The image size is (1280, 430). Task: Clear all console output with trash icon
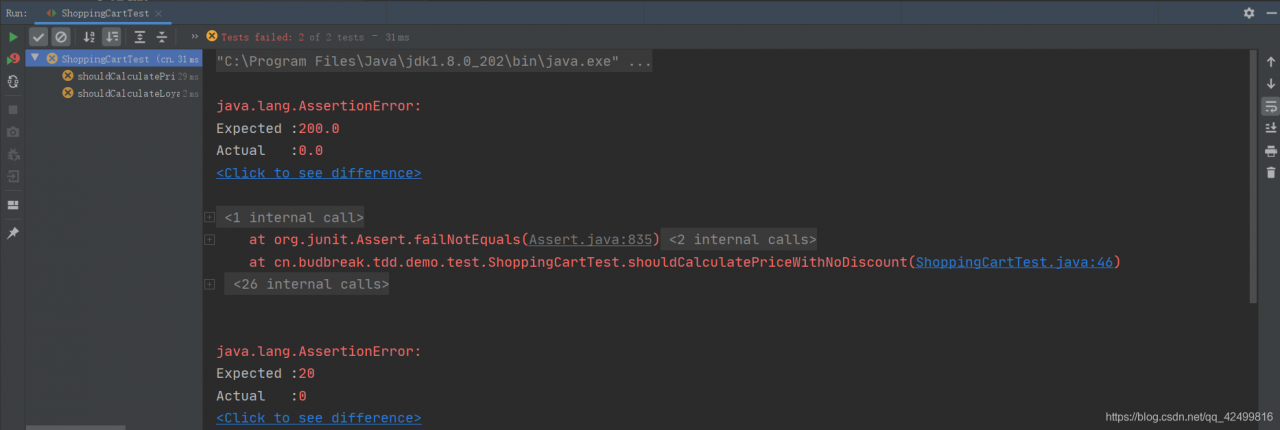(1271, 173)
